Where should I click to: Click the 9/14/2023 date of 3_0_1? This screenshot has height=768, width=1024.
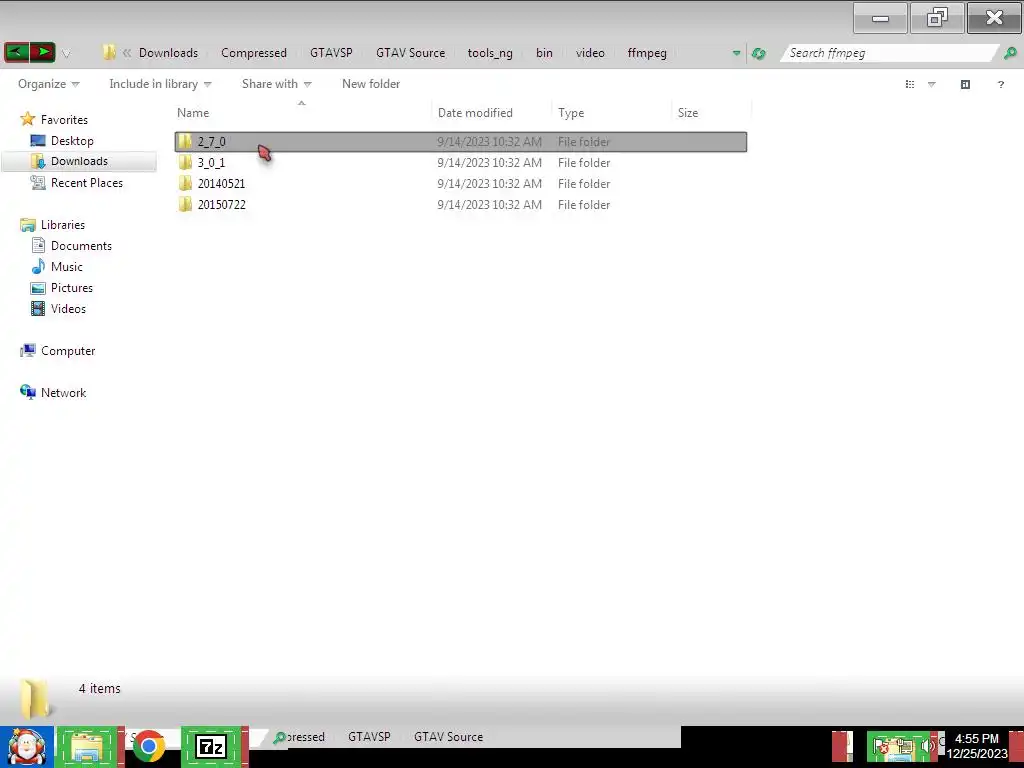click(489, 163)
